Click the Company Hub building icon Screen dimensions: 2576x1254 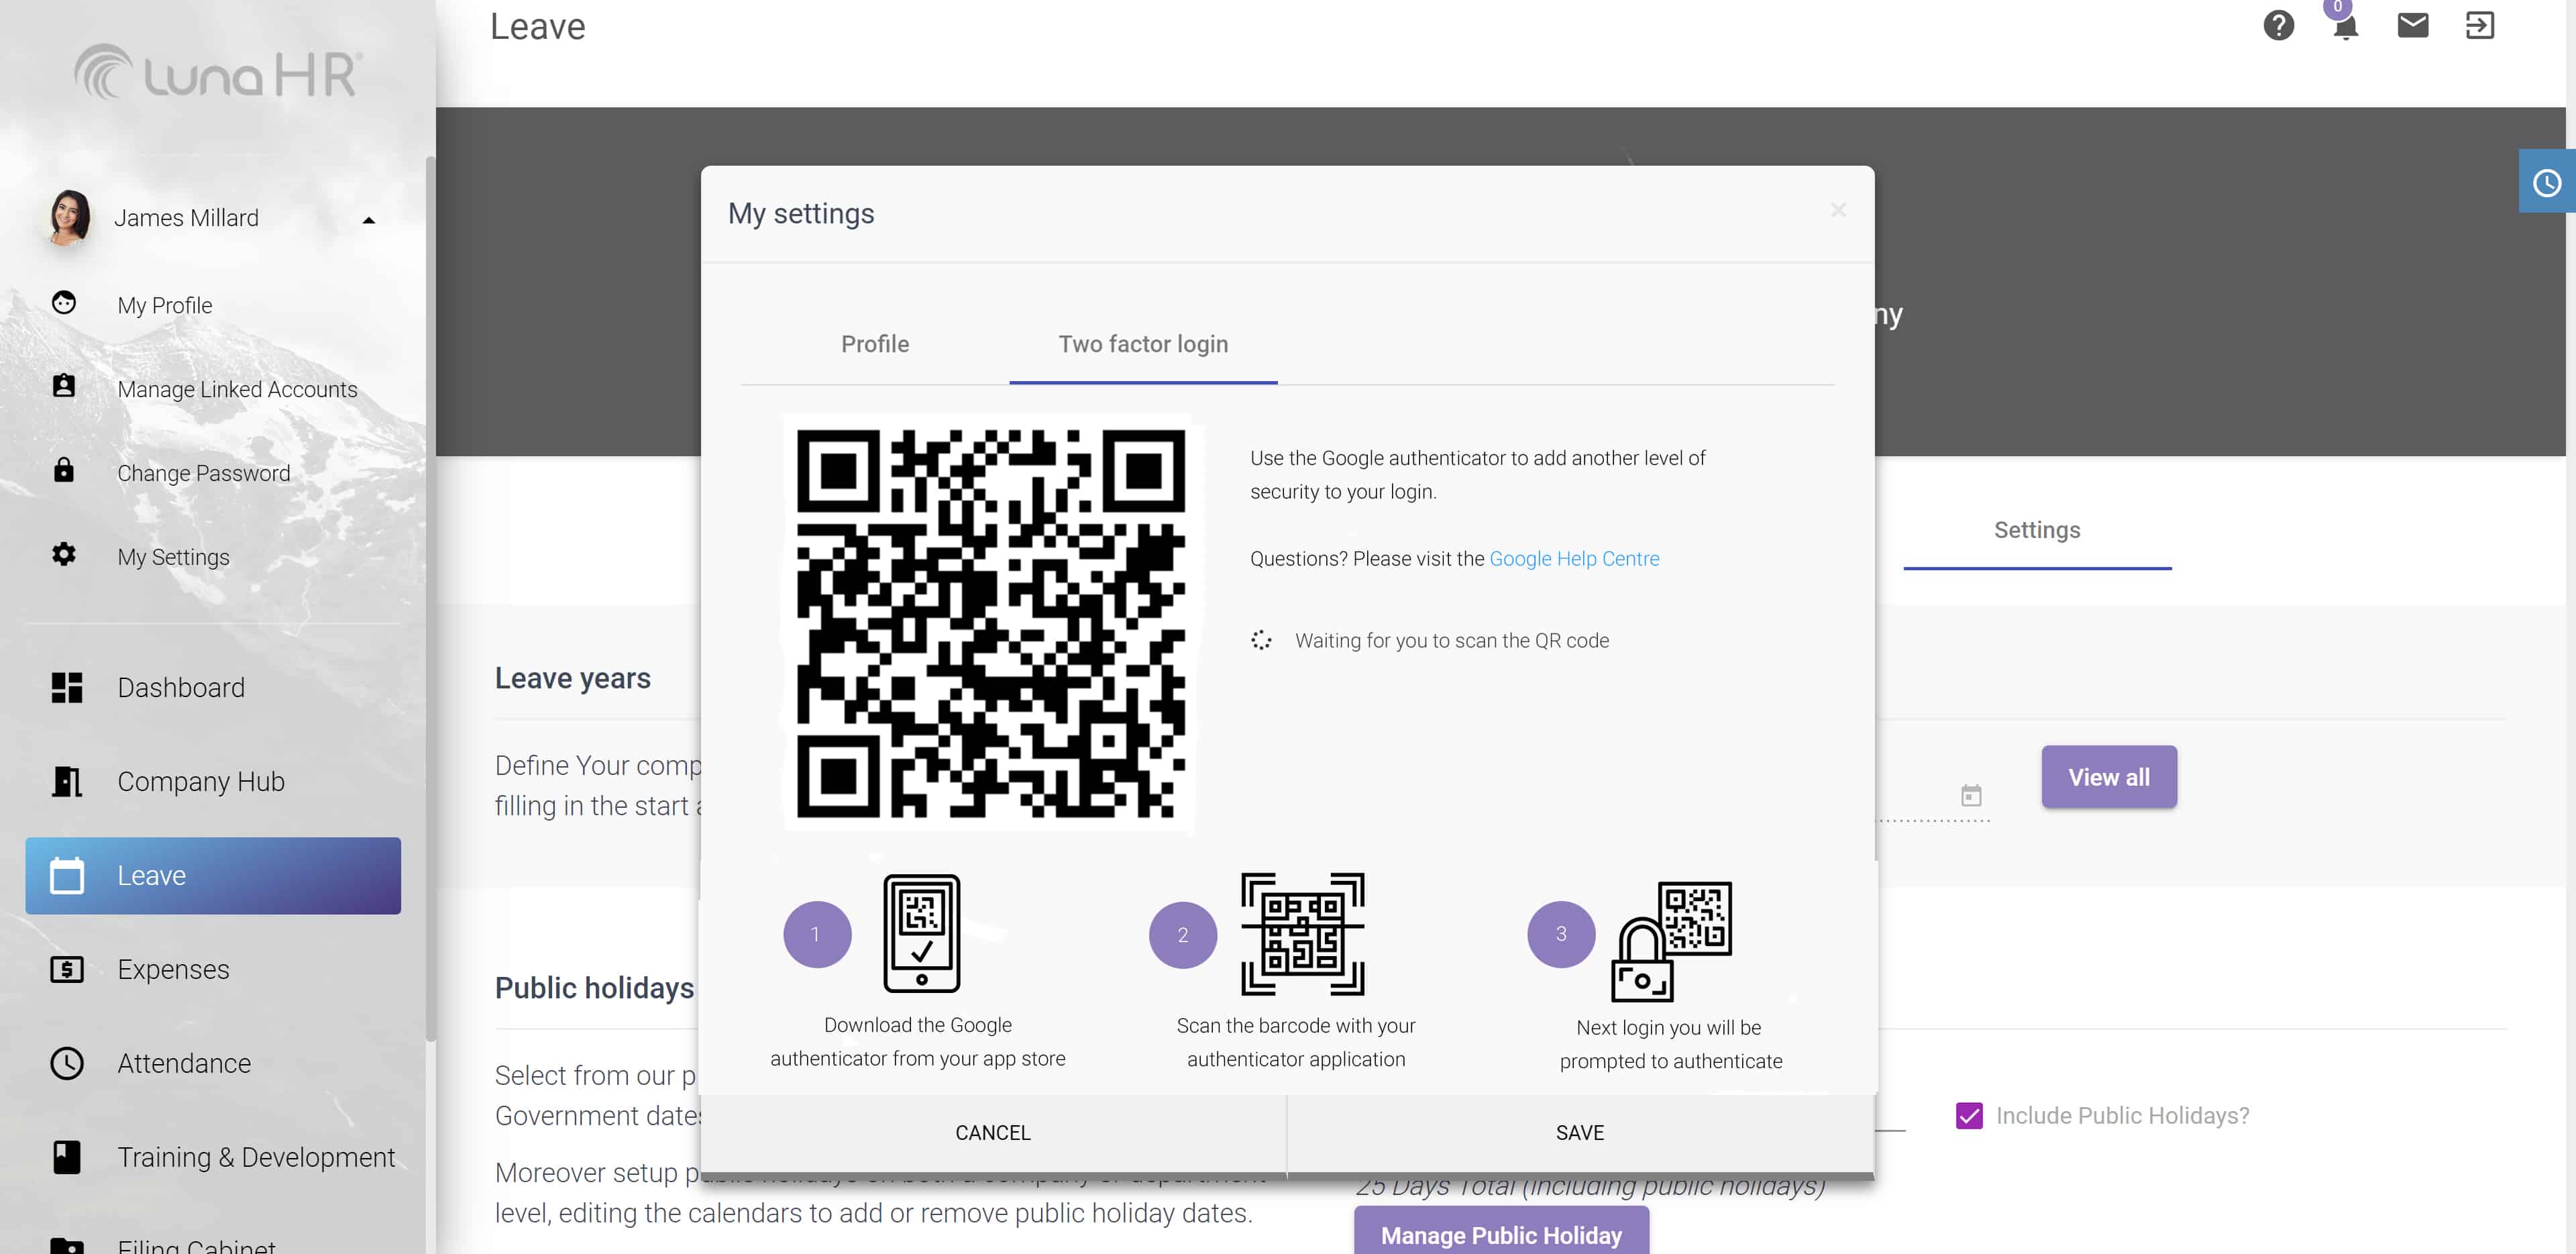[67, 781]
